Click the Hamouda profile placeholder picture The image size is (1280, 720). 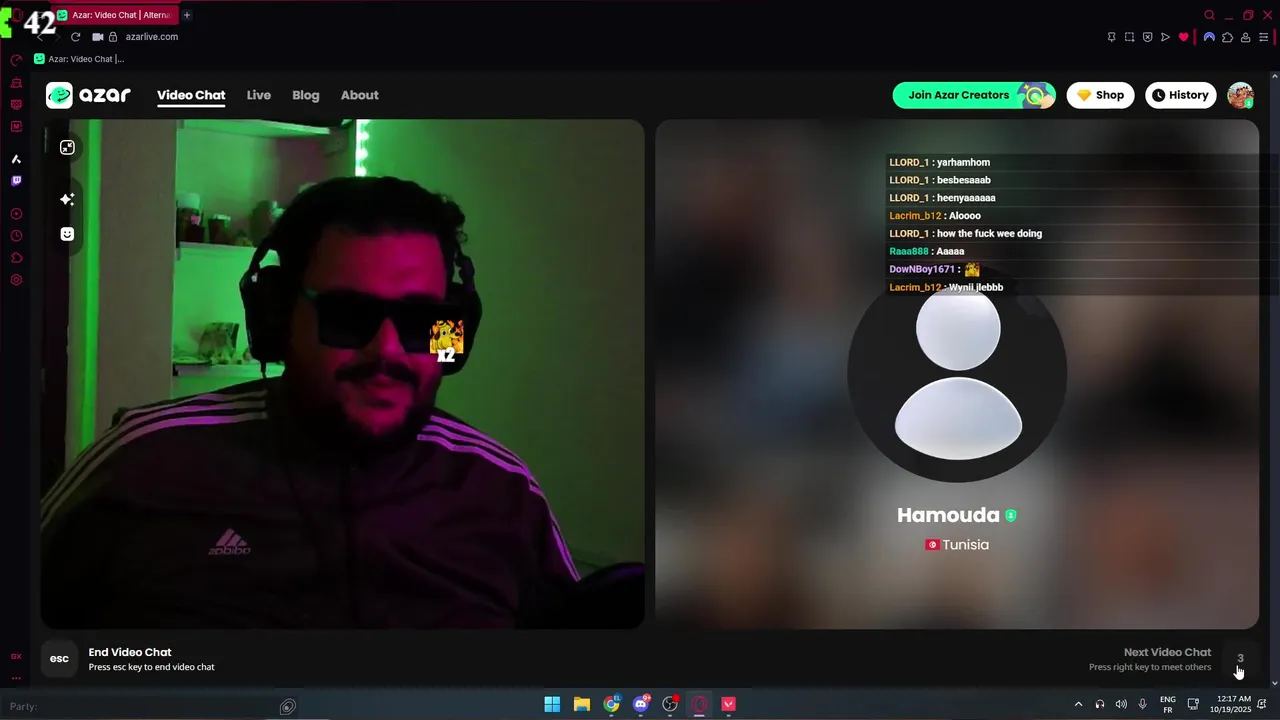[x=958, y=375]
